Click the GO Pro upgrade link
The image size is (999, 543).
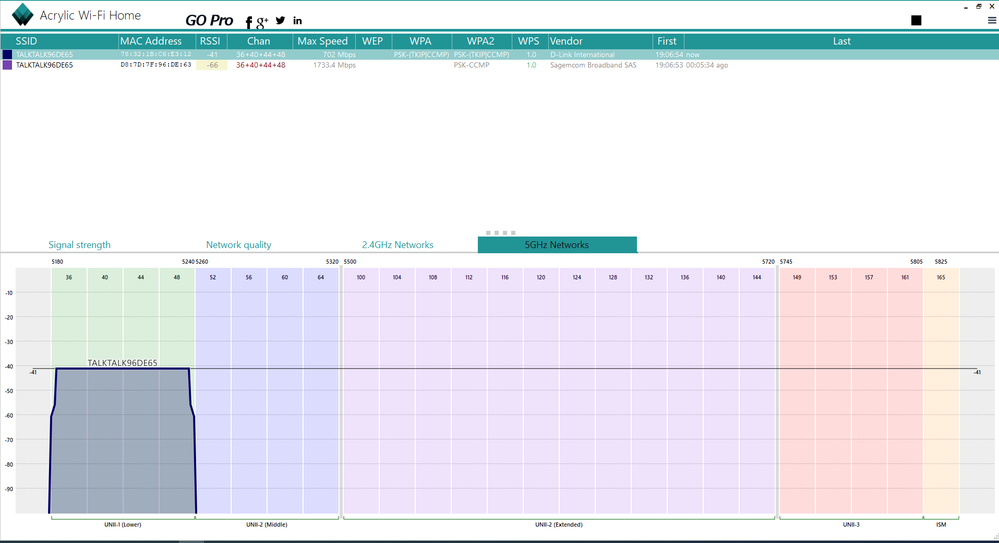tap(209, 20)
